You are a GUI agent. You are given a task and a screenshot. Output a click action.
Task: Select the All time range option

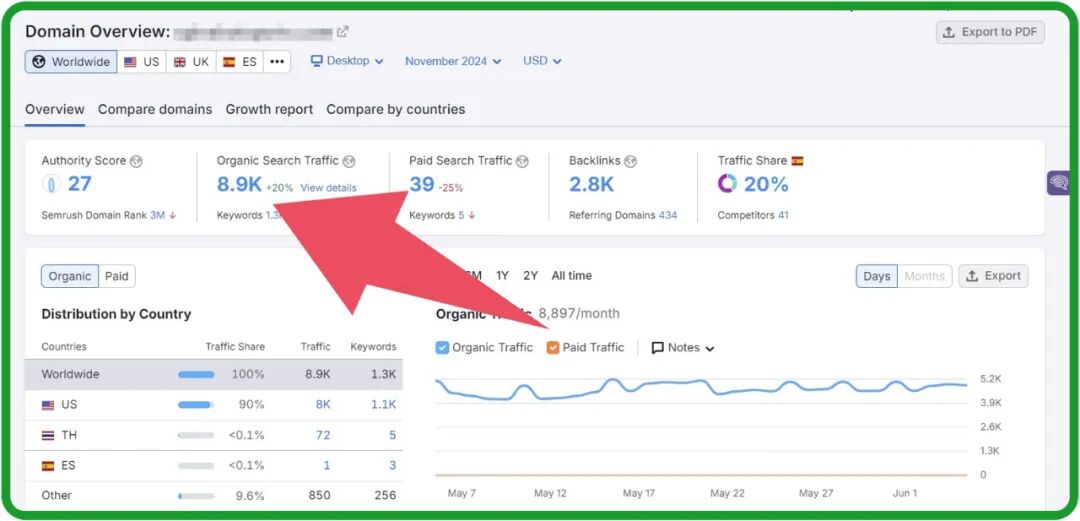[571, 276]
